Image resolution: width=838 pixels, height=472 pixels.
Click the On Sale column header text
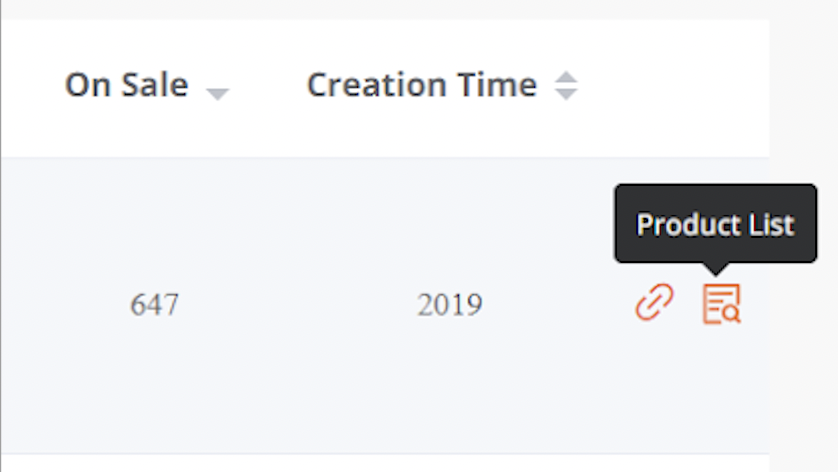click(126, 86)
